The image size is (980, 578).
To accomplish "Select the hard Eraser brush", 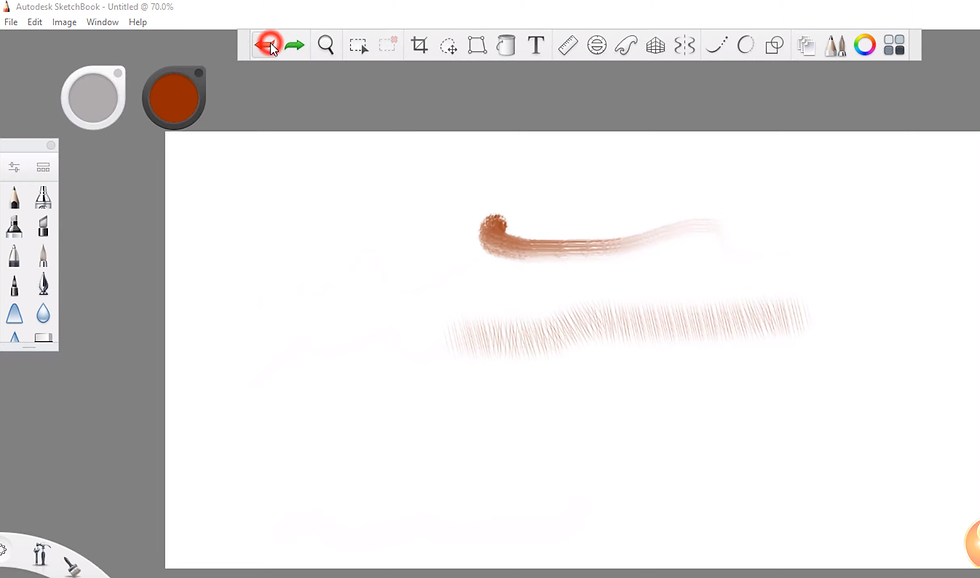I will pos(43,337).
